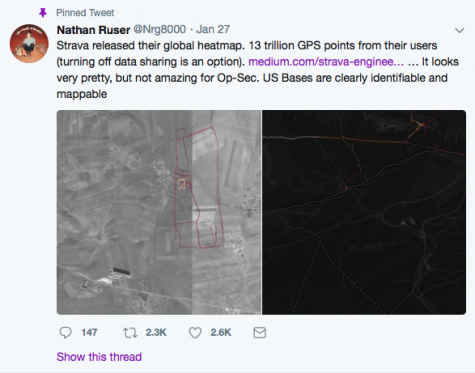Click the 147 replies count
The height and width of the screenshot is (373, 475).
point(89,332)
